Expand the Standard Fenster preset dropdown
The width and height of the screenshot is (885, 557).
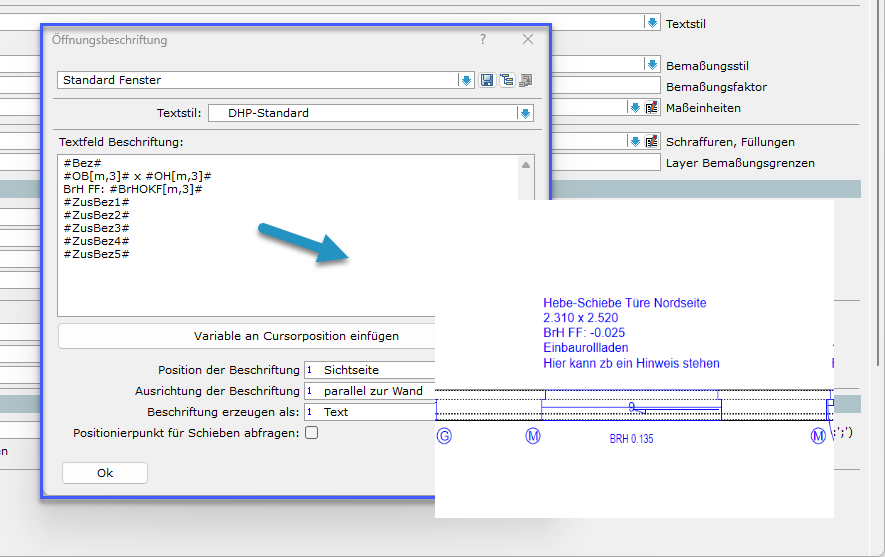click(x=466, y=80)
